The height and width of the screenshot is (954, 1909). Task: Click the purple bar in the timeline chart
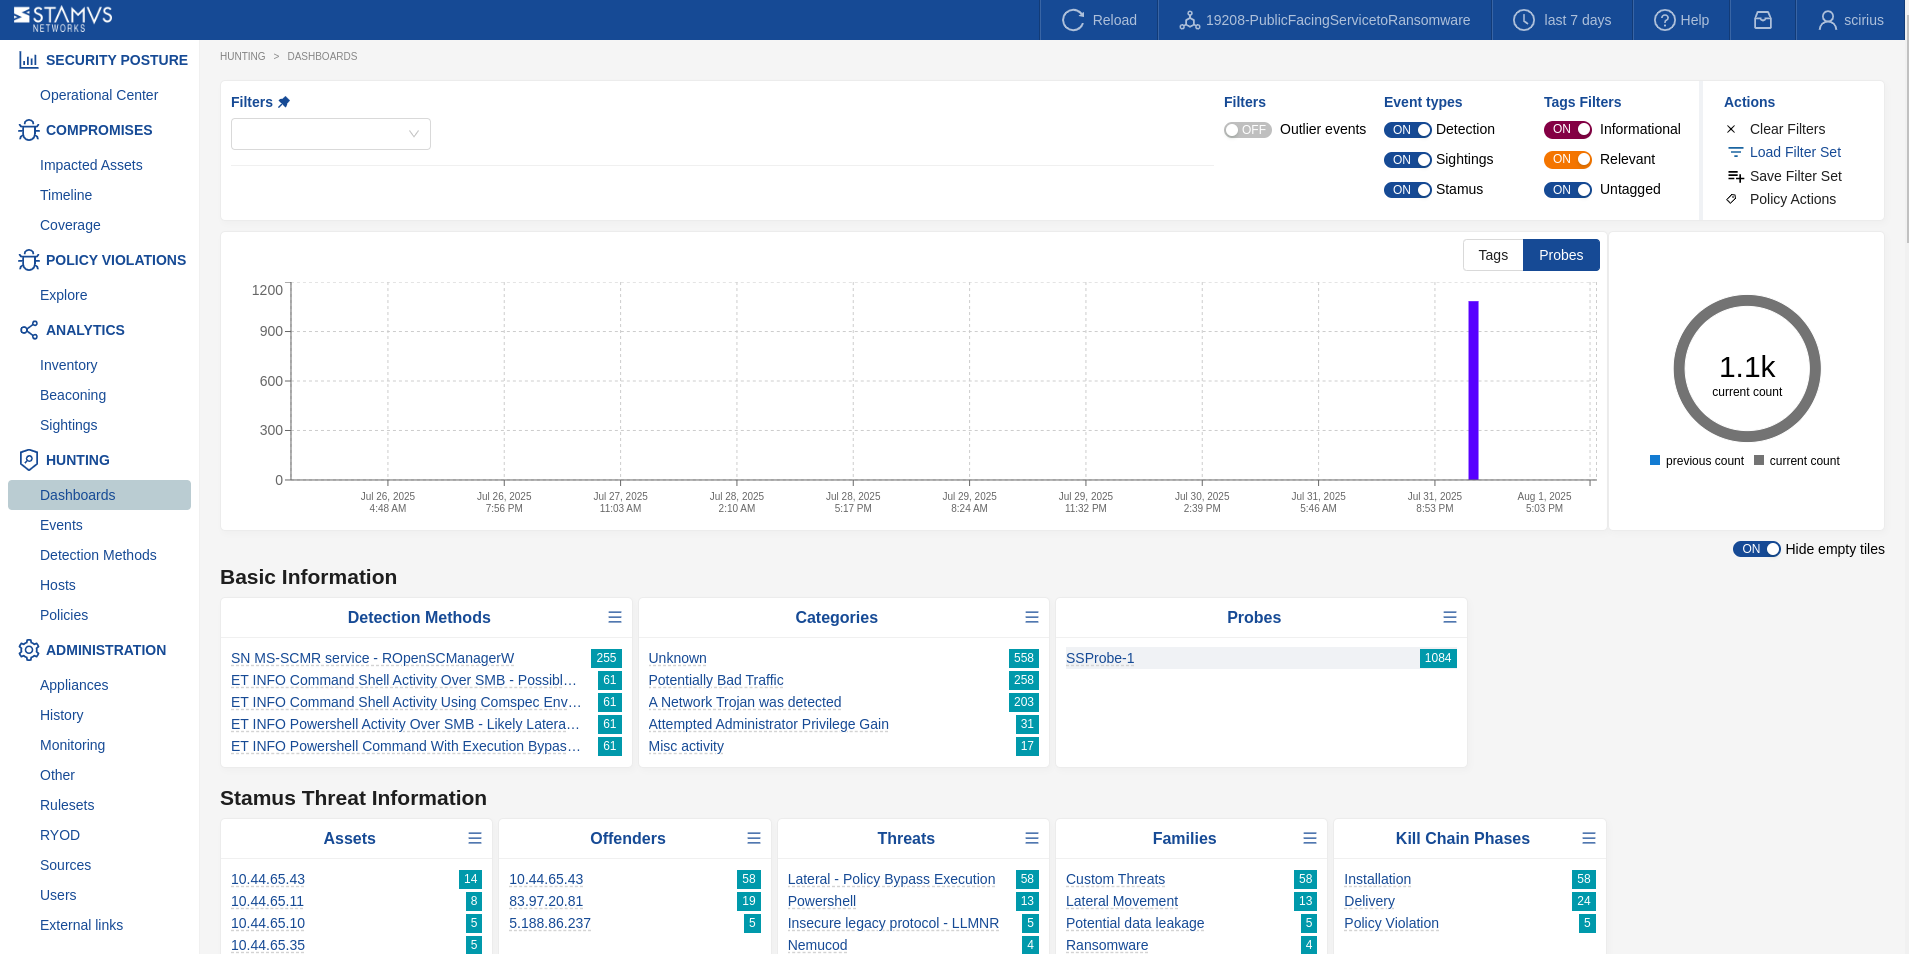click(1473, 390)
